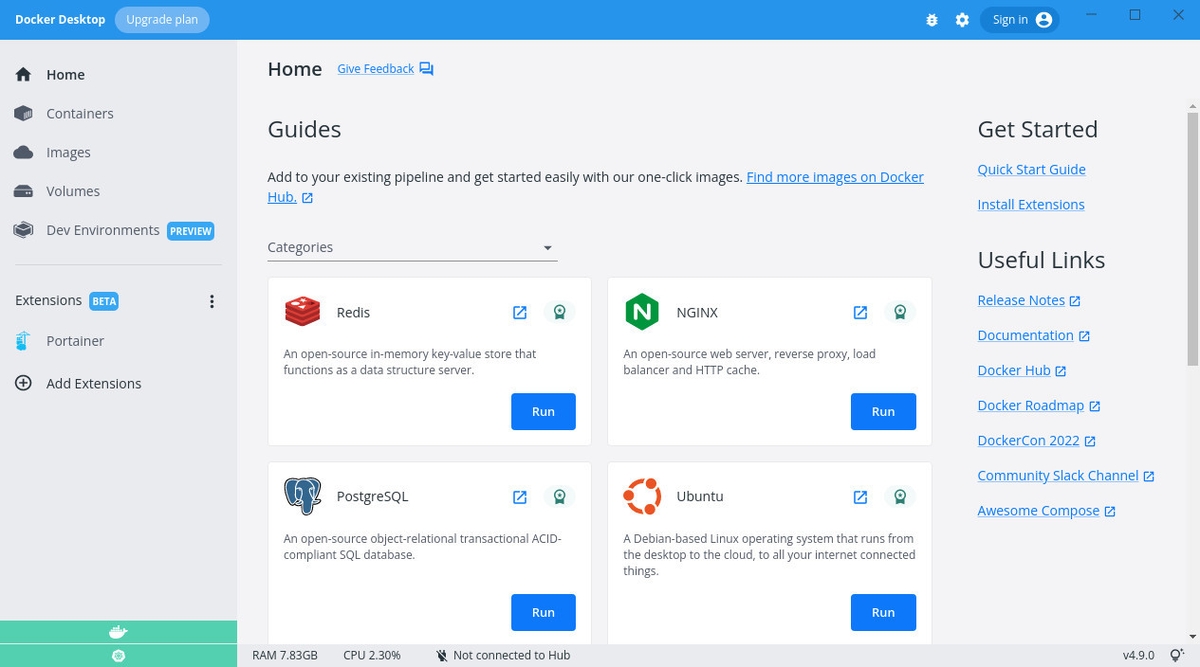This screenshot has height=667, width=1200.
Task: Open Dev Environments preview section
Action: 103,230
